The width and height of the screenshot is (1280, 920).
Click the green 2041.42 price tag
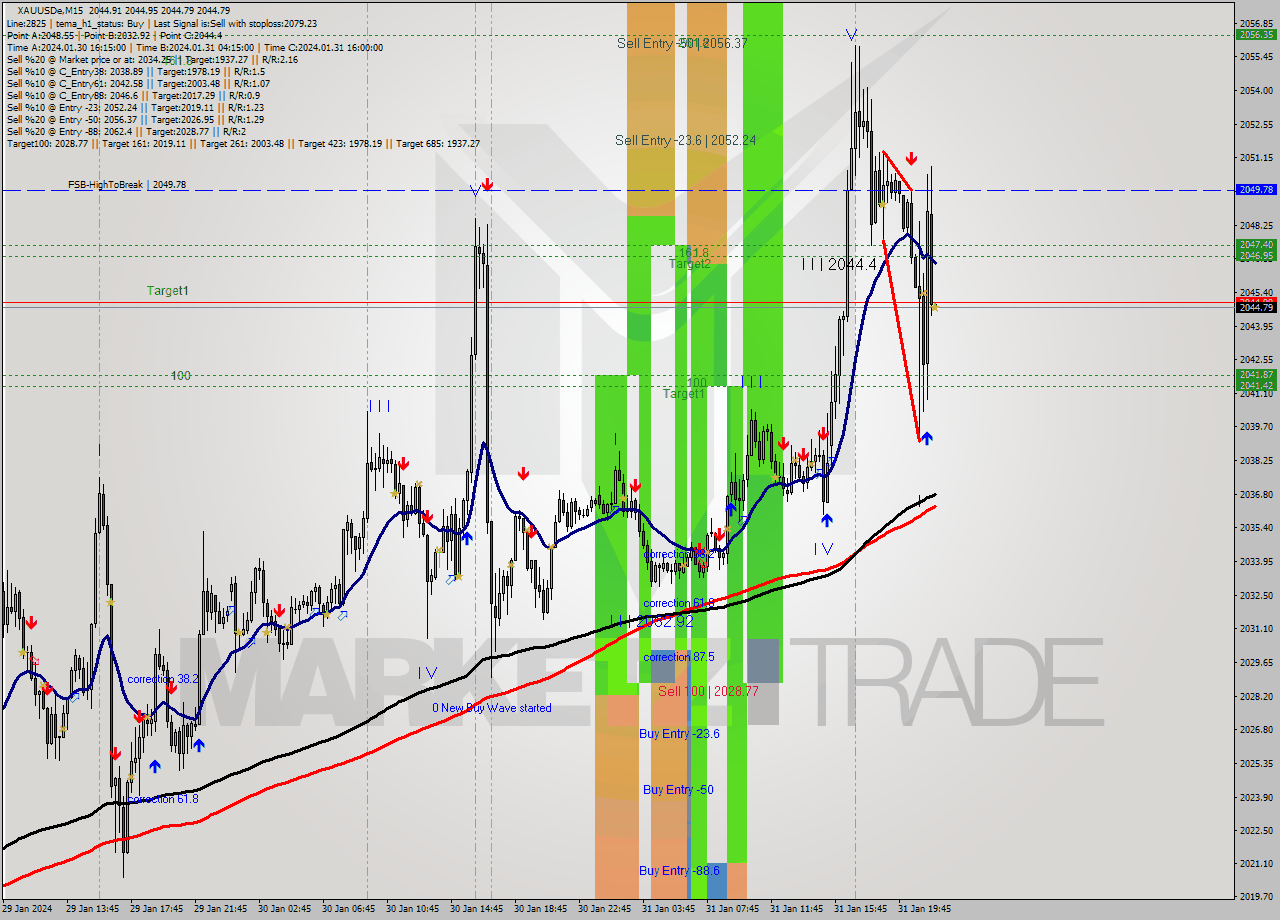tap(1256, 385)
